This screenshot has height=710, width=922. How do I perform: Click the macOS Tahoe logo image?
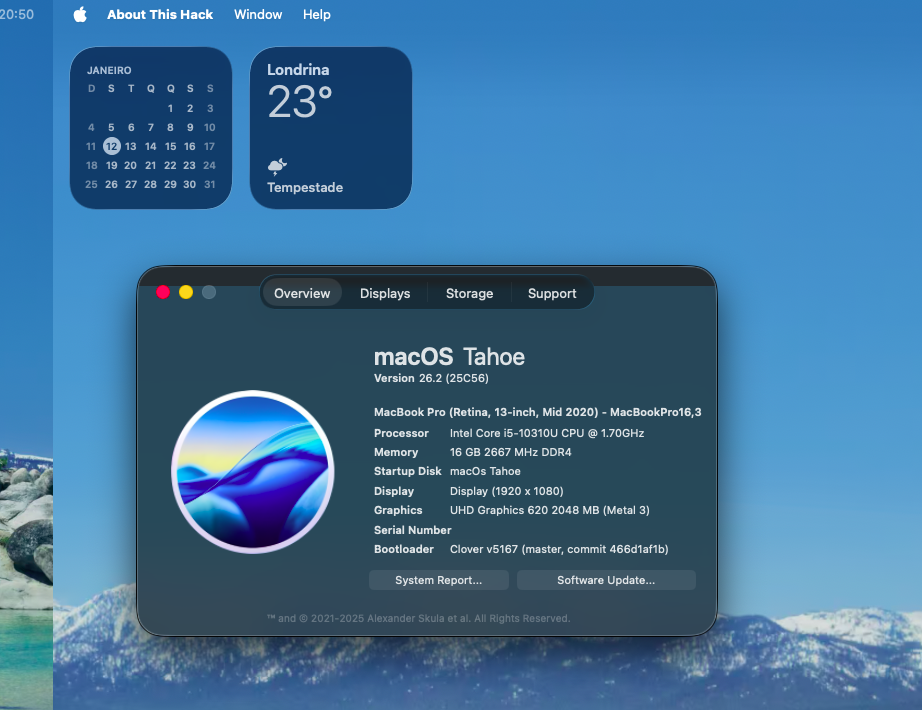(x=253, y=472)
